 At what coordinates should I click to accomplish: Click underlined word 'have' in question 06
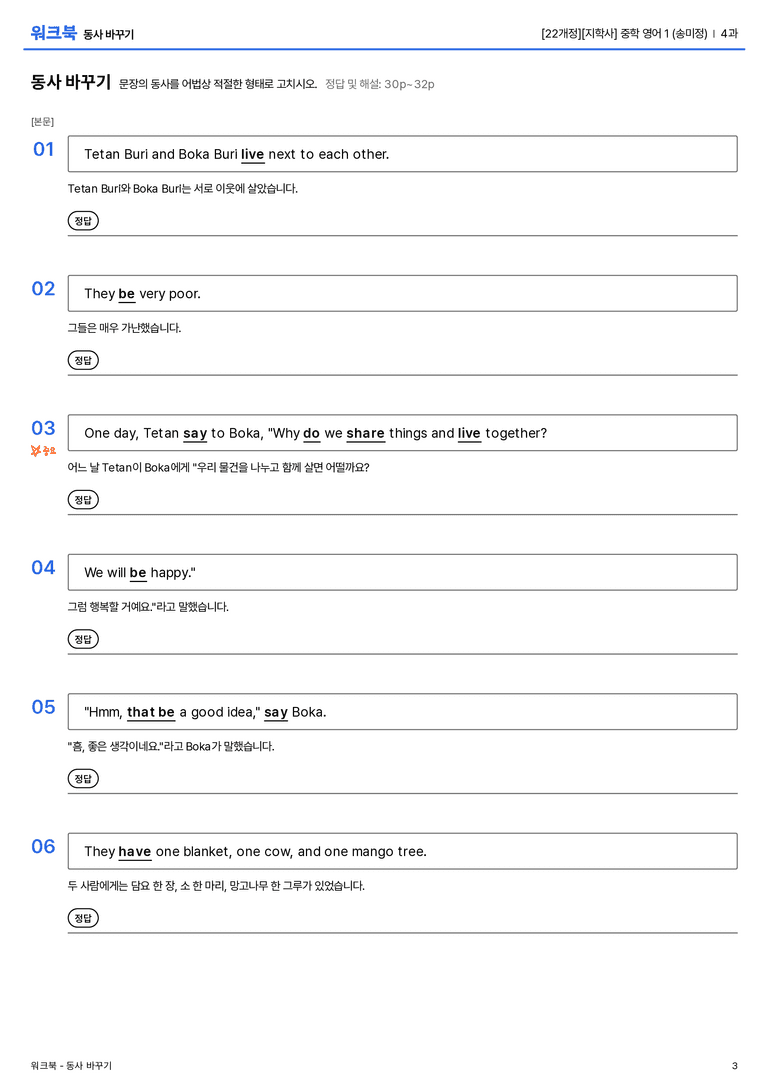[134, 852]
